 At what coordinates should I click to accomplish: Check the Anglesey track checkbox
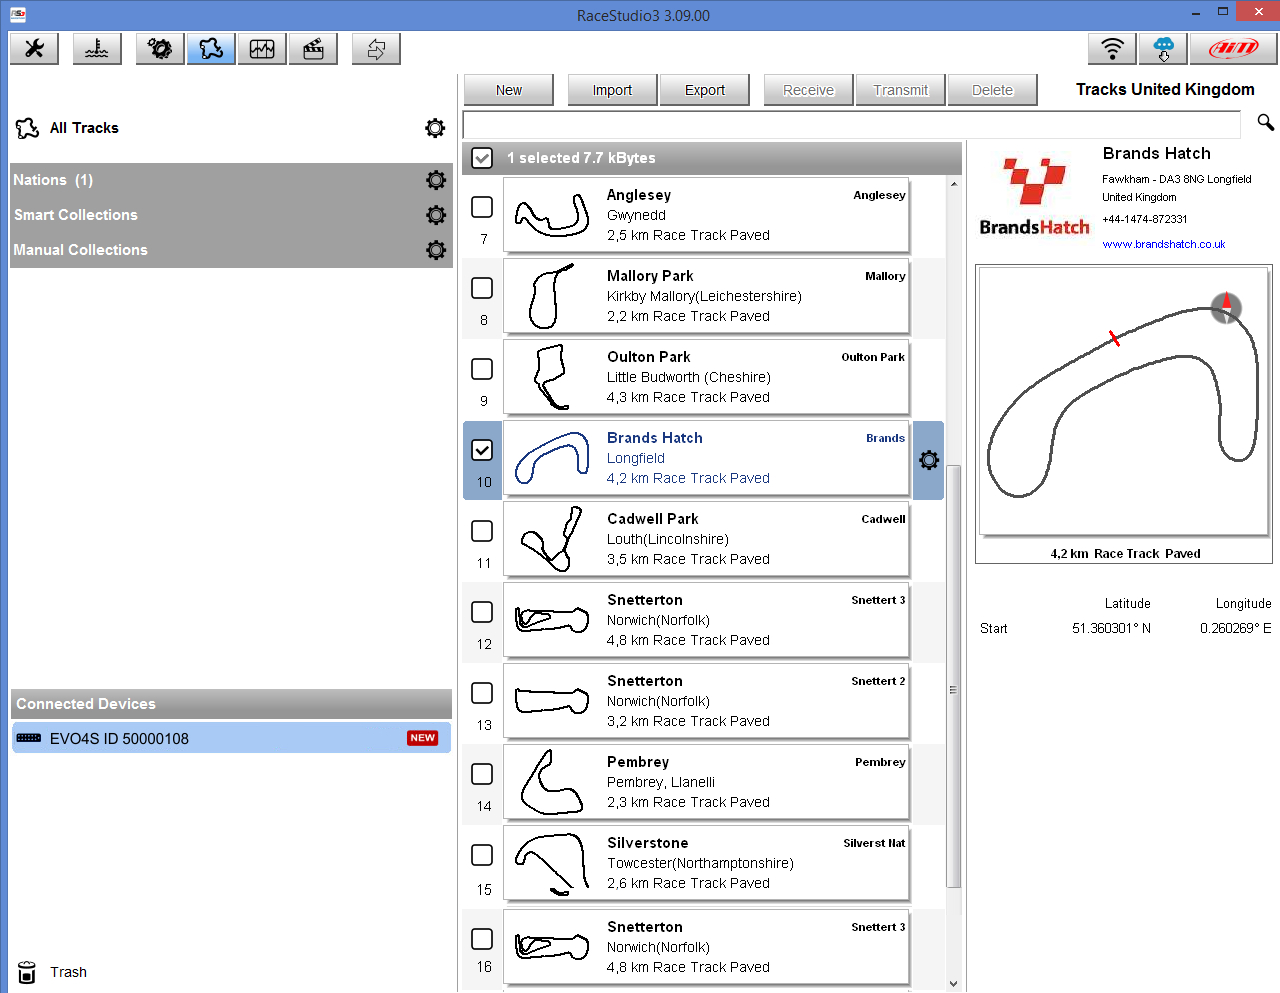(x=482, y=207)
